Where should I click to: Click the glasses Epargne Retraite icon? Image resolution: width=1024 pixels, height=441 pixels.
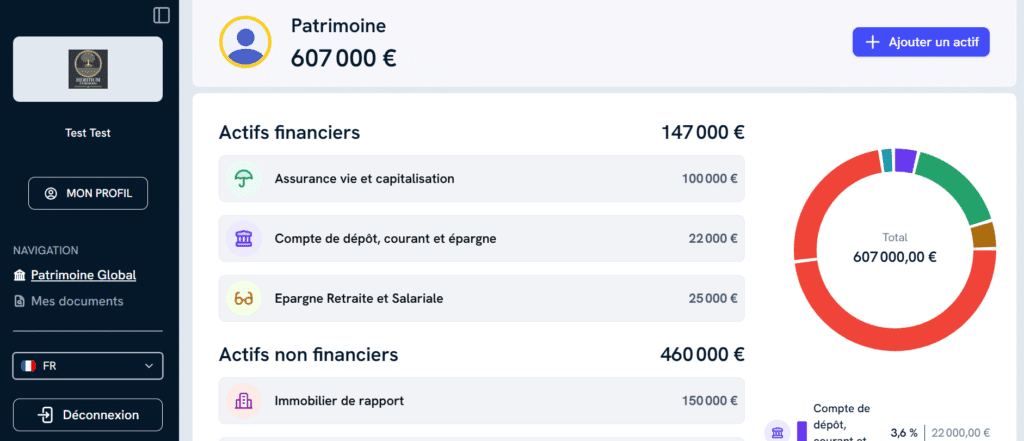[242, 298]
